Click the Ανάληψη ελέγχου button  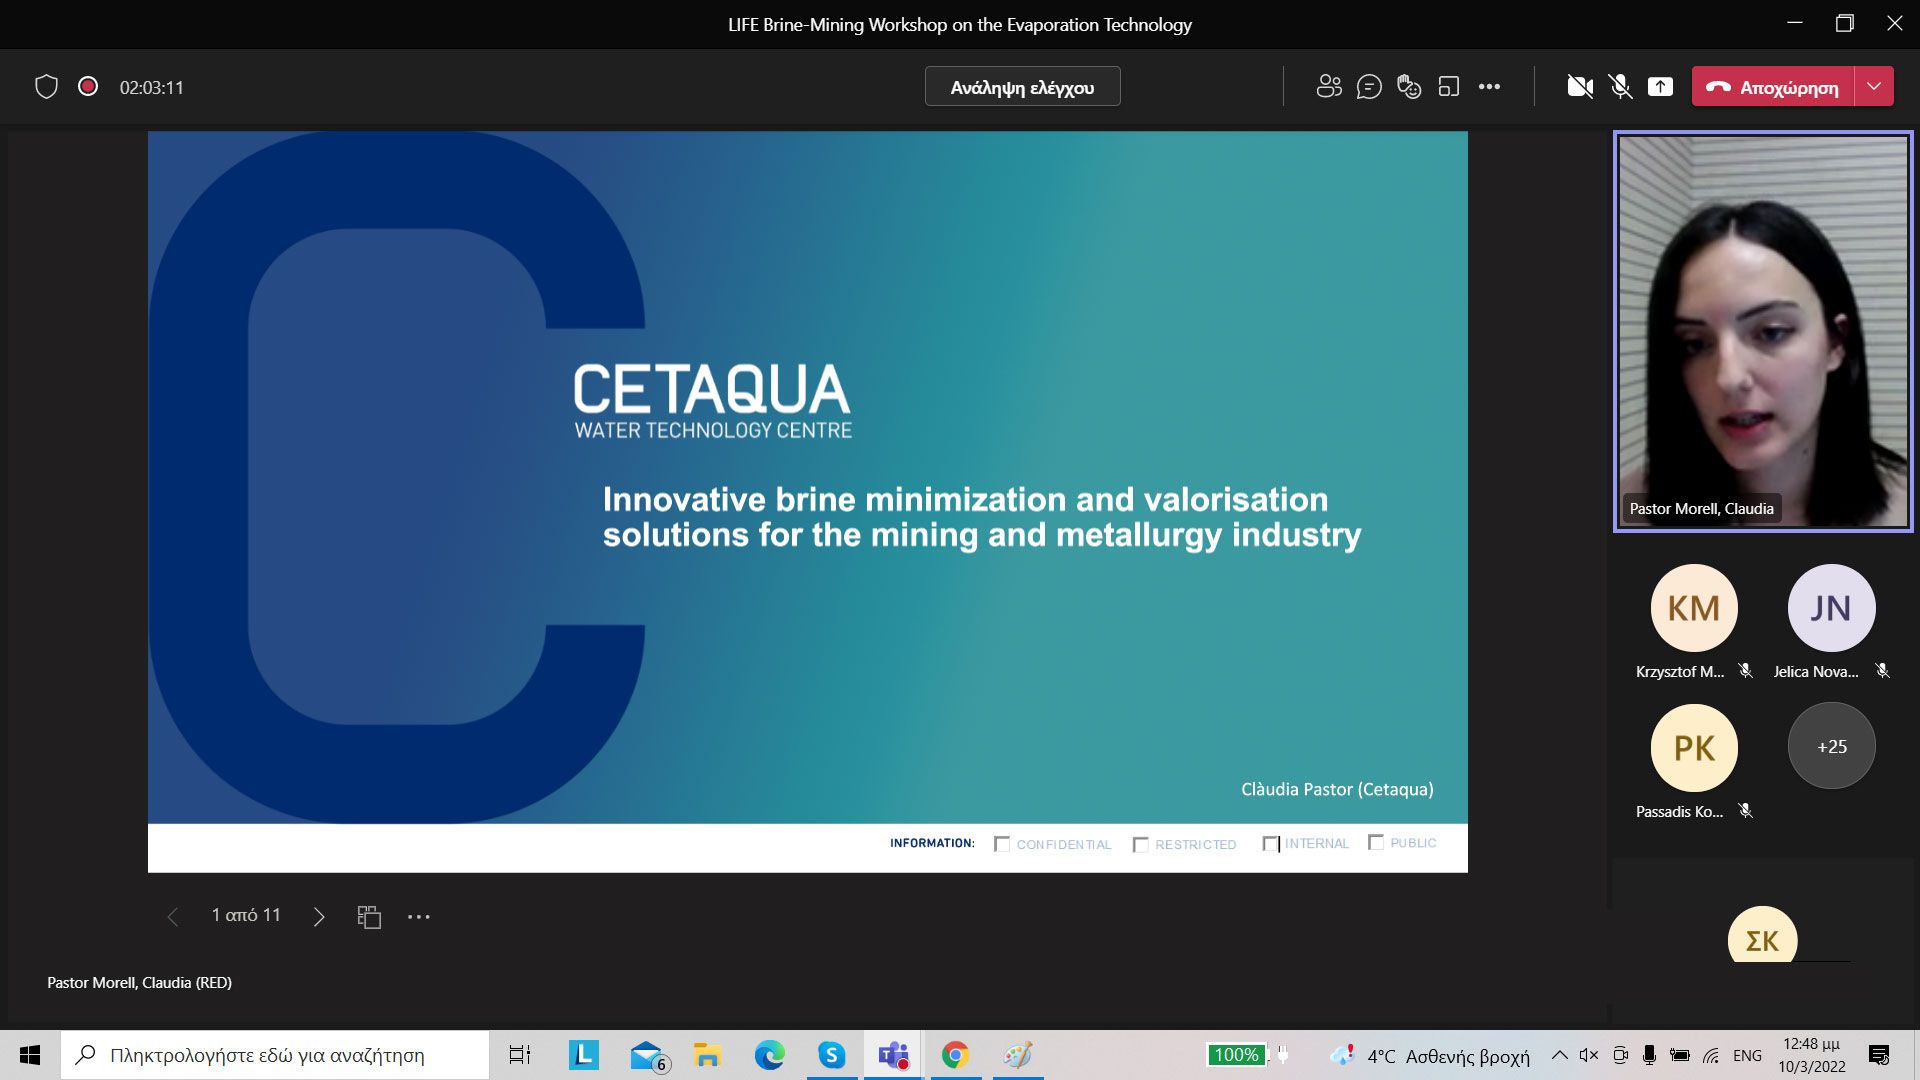[x=1022, y=87]
